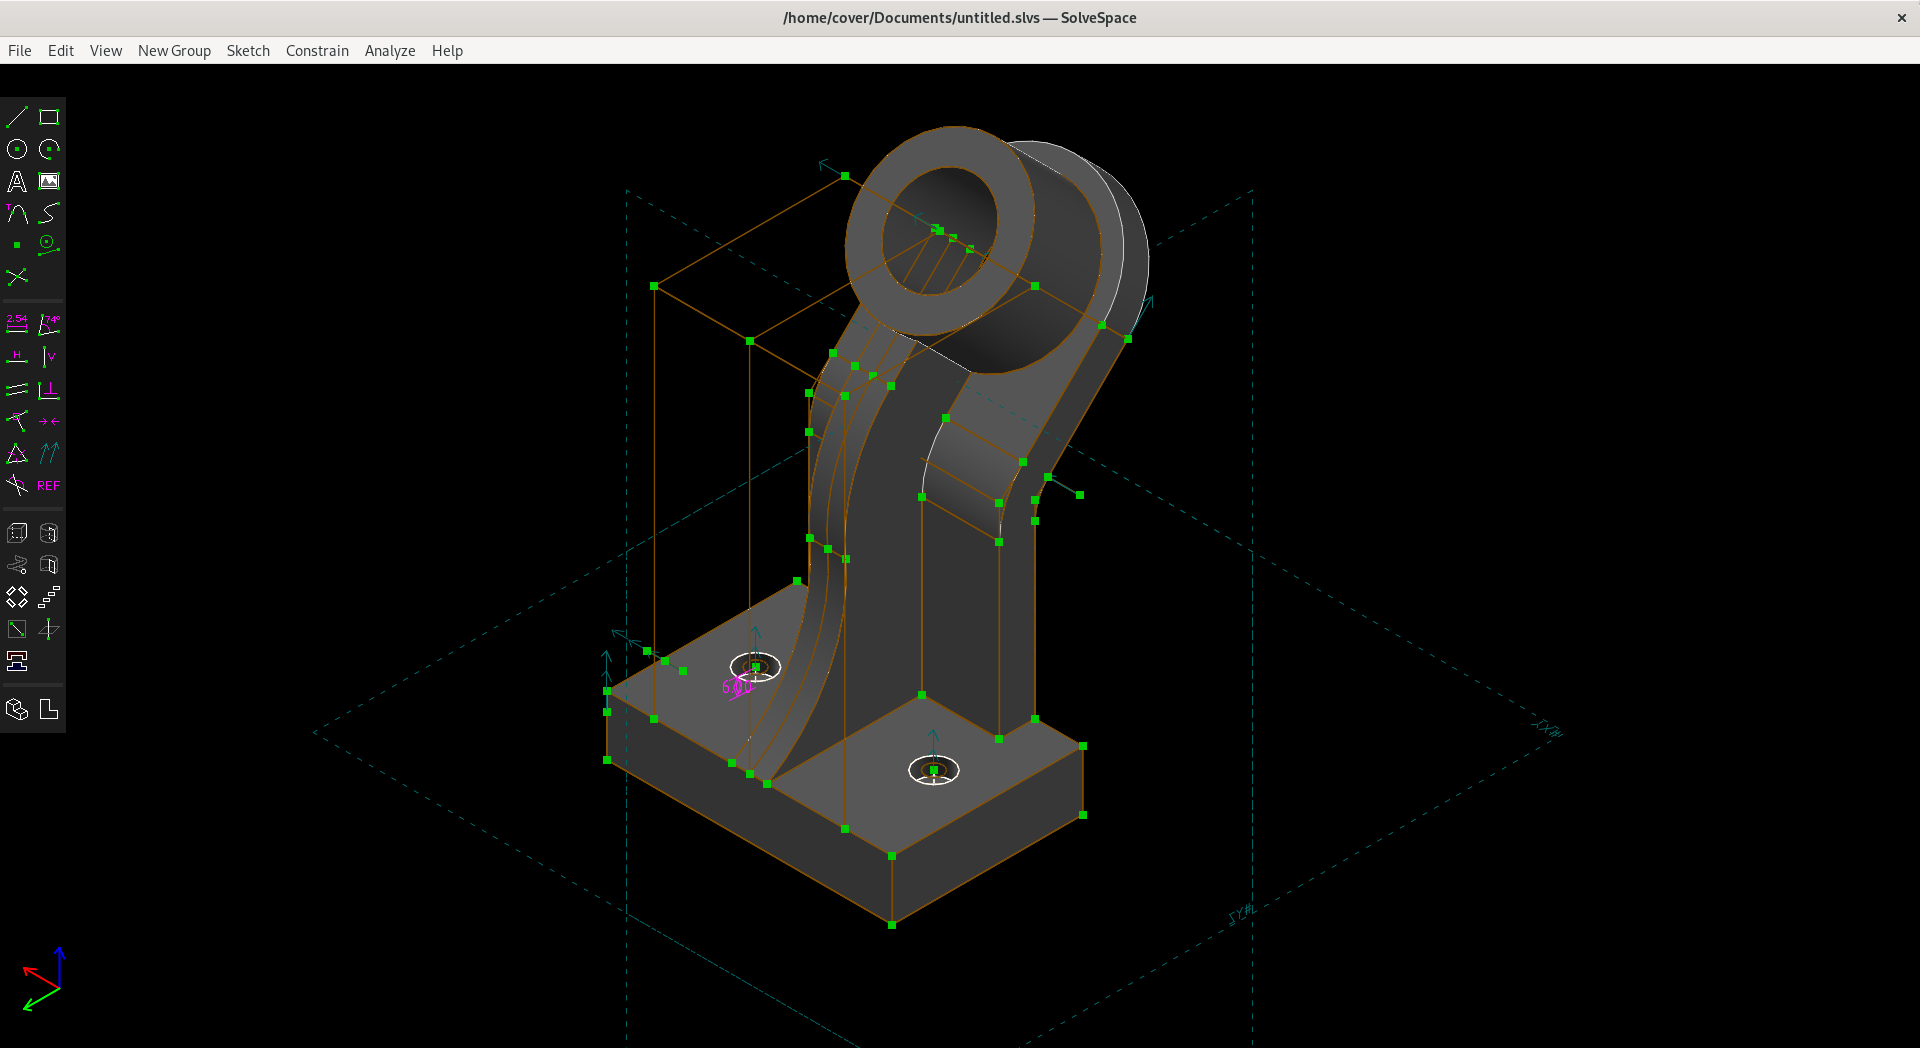
Task: Open the Analyze menu
Action: [389, 51]
